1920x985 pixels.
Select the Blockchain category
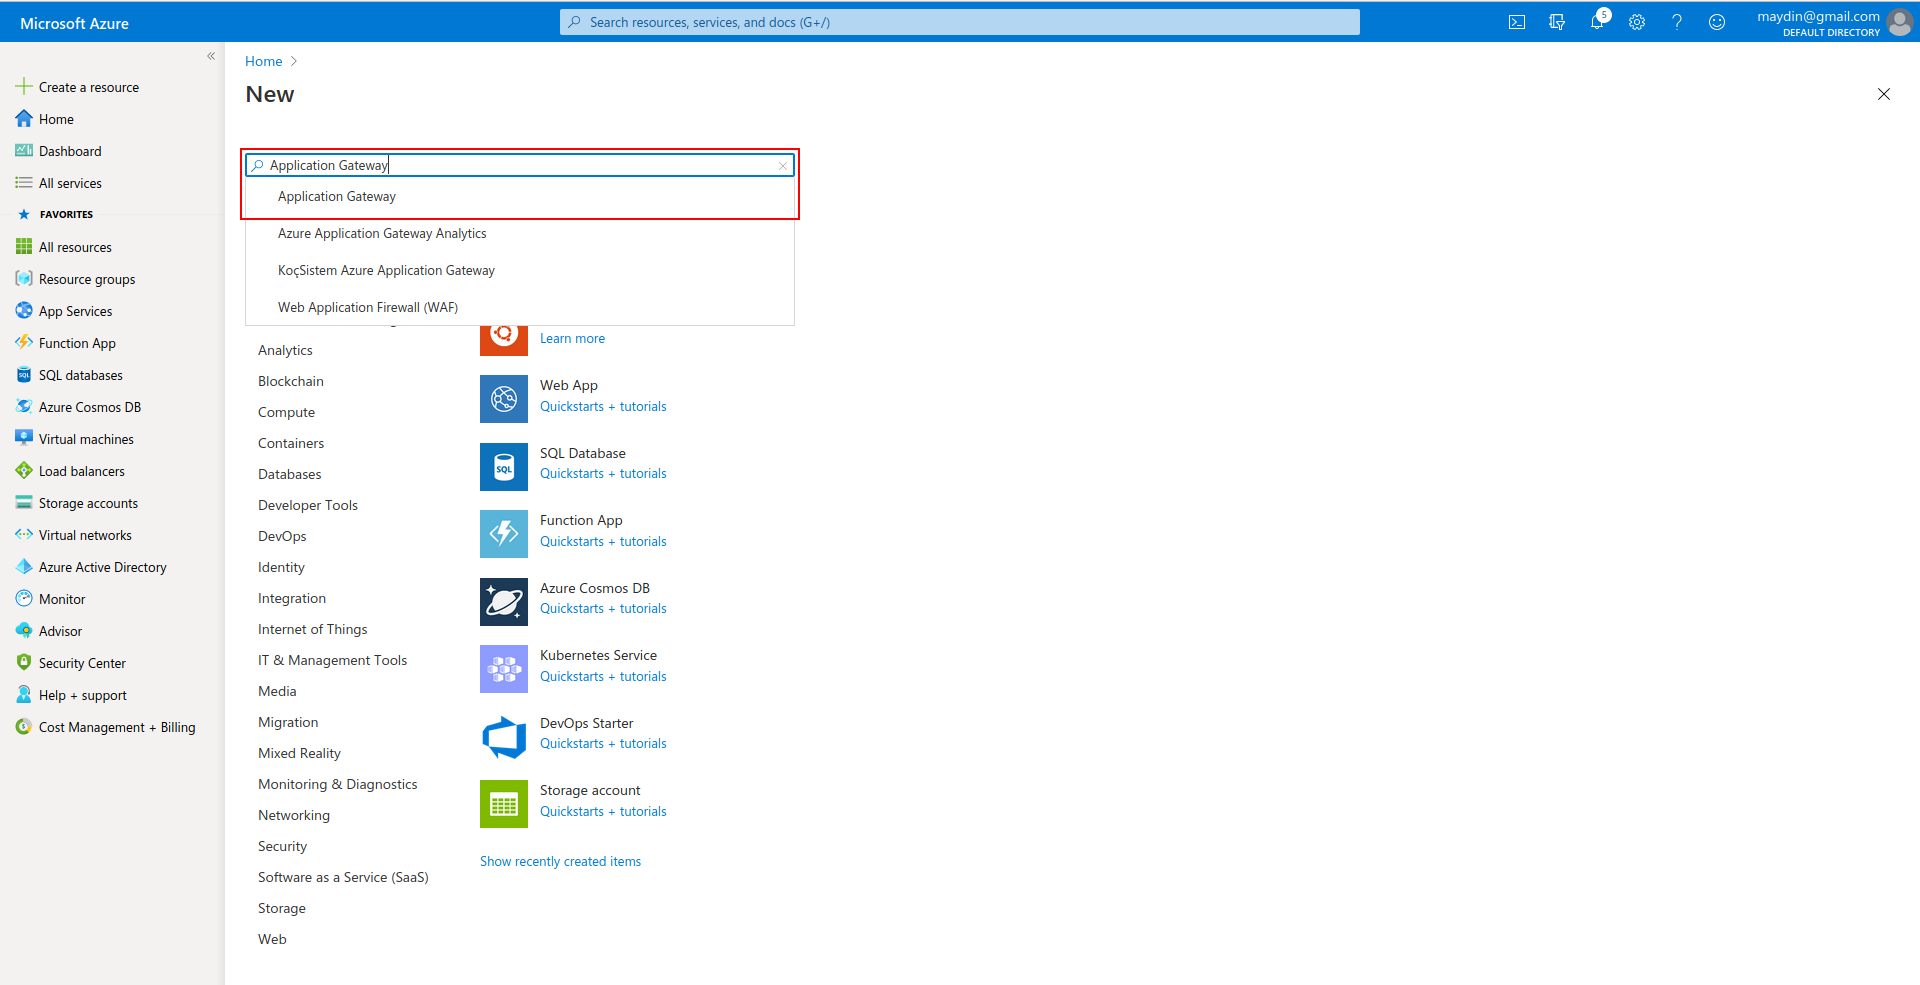click(291, 382)
